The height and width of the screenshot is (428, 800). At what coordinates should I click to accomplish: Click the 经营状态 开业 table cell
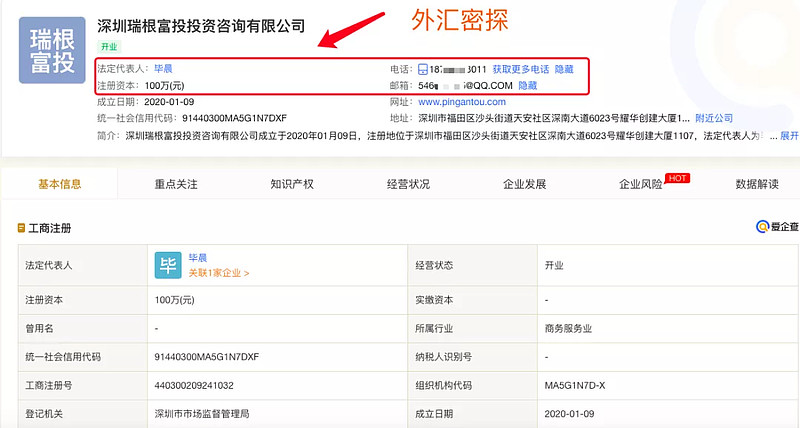point(669,265)
